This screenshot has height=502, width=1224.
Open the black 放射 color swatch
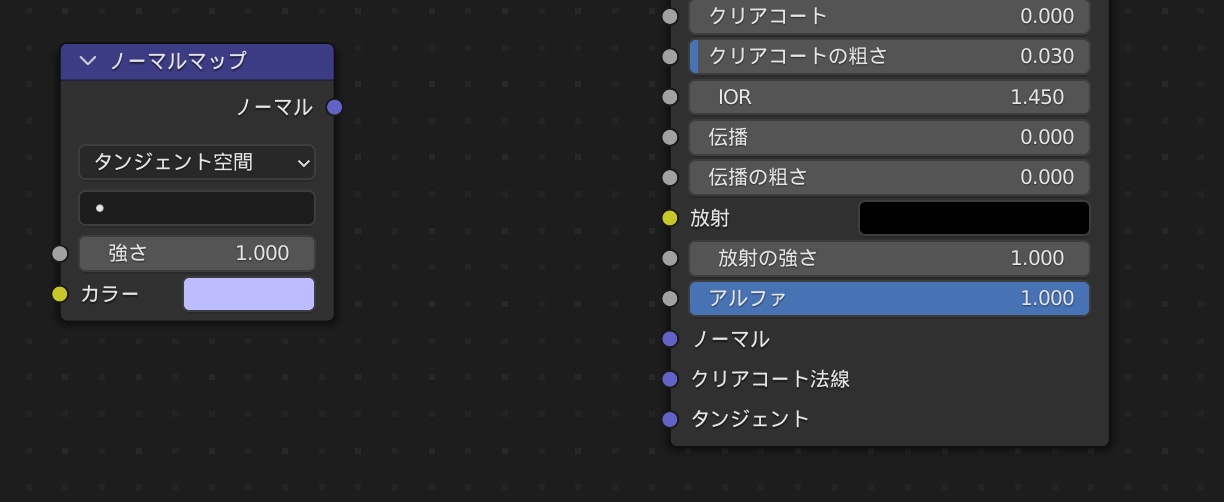pos(974,218)
